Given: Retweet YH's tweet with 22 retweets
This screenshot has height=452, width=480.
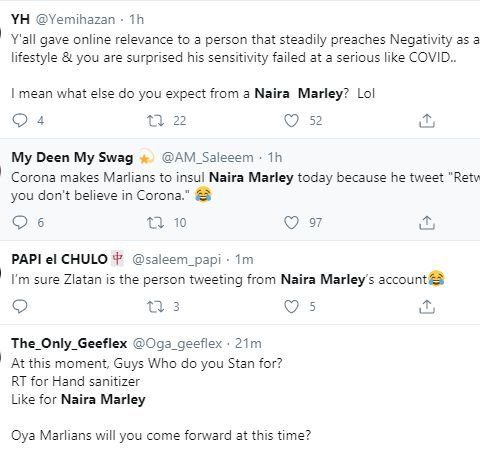Looking at the screenshot, I should (156, 121).
